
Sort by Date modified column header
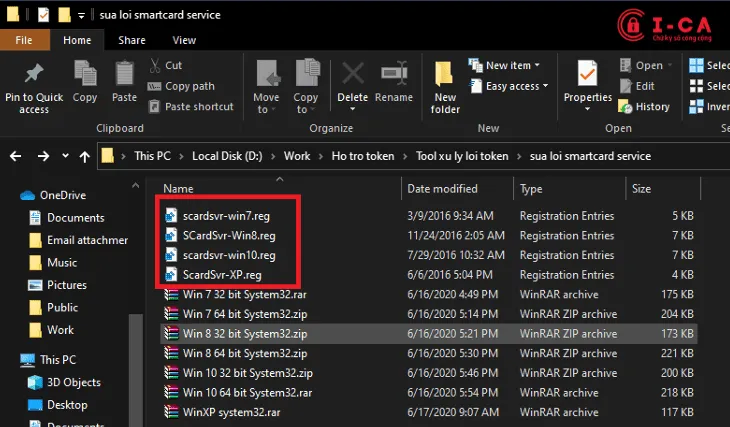coord(442,189)
